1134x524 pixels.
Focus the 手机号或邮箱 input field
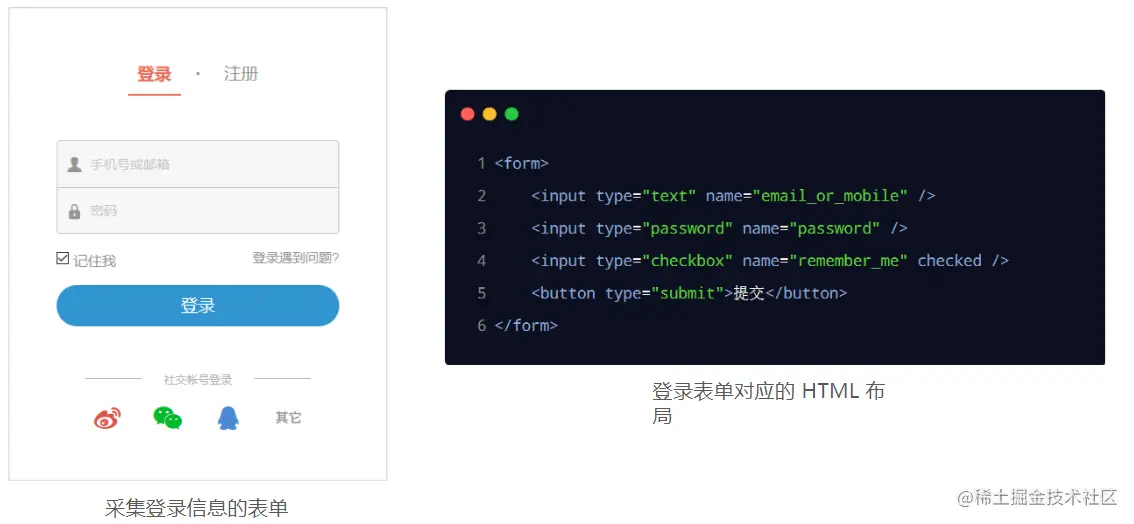[197, 164]
